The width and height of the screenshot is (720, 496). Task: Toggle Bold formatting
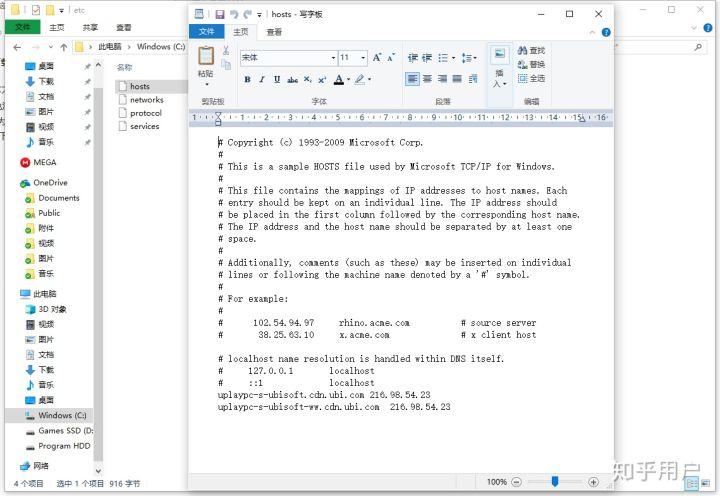(x=248, y=79)
